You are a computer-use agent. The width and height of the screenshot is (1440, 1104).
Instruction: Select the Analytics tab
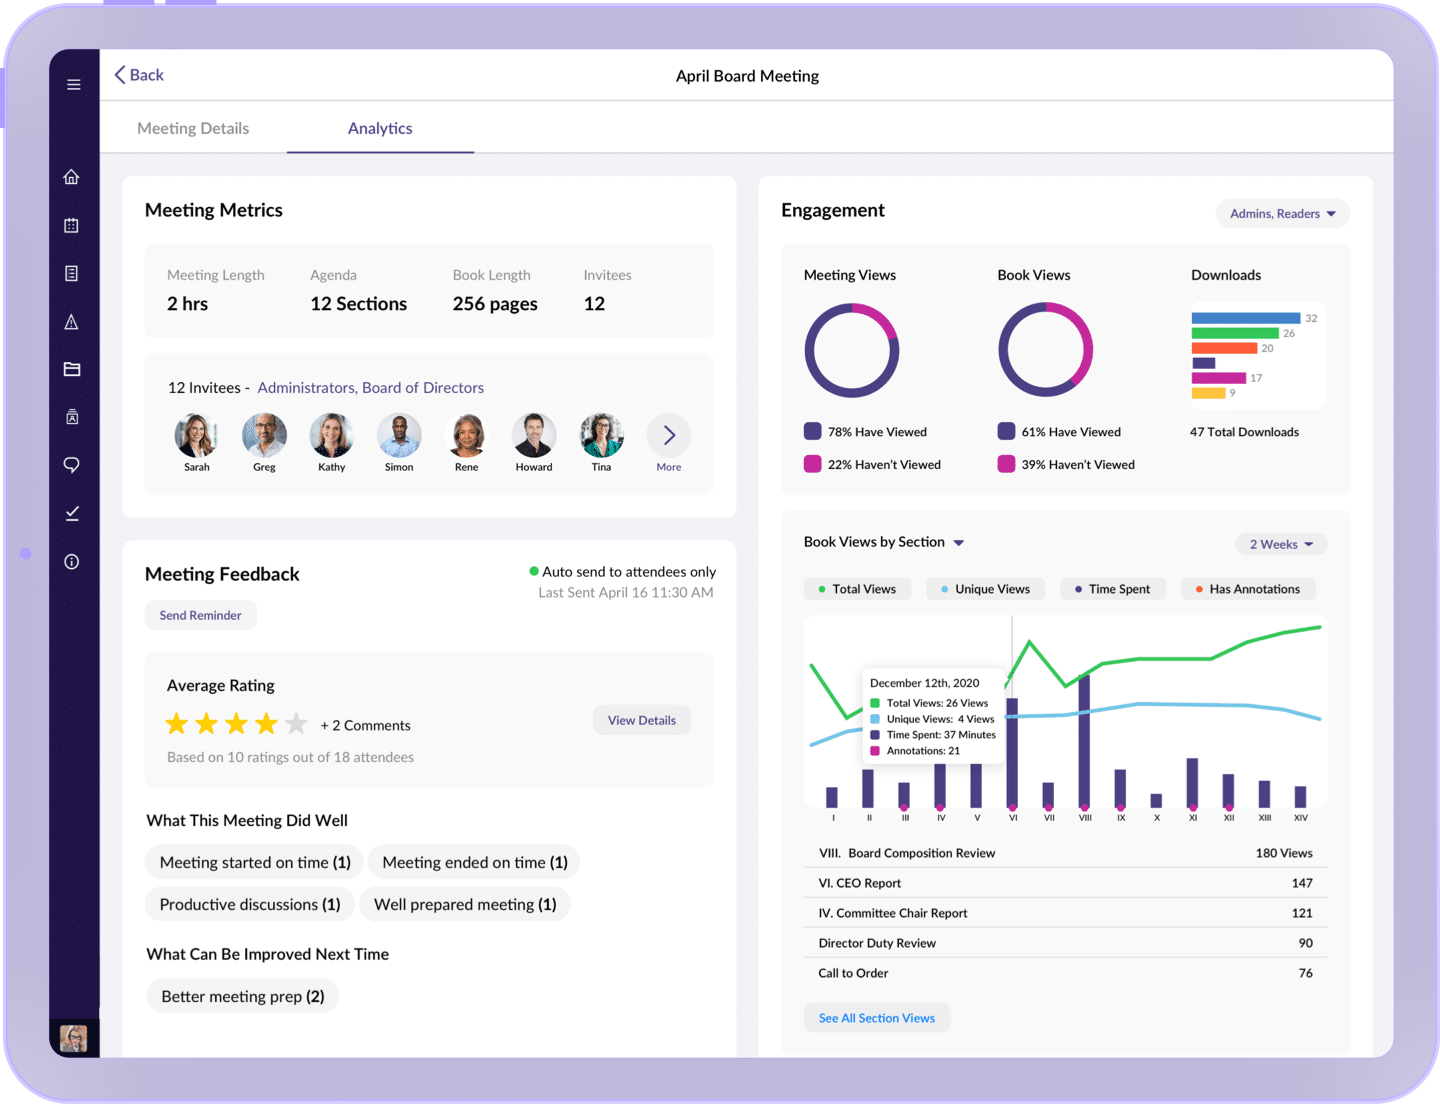(380, 128)
